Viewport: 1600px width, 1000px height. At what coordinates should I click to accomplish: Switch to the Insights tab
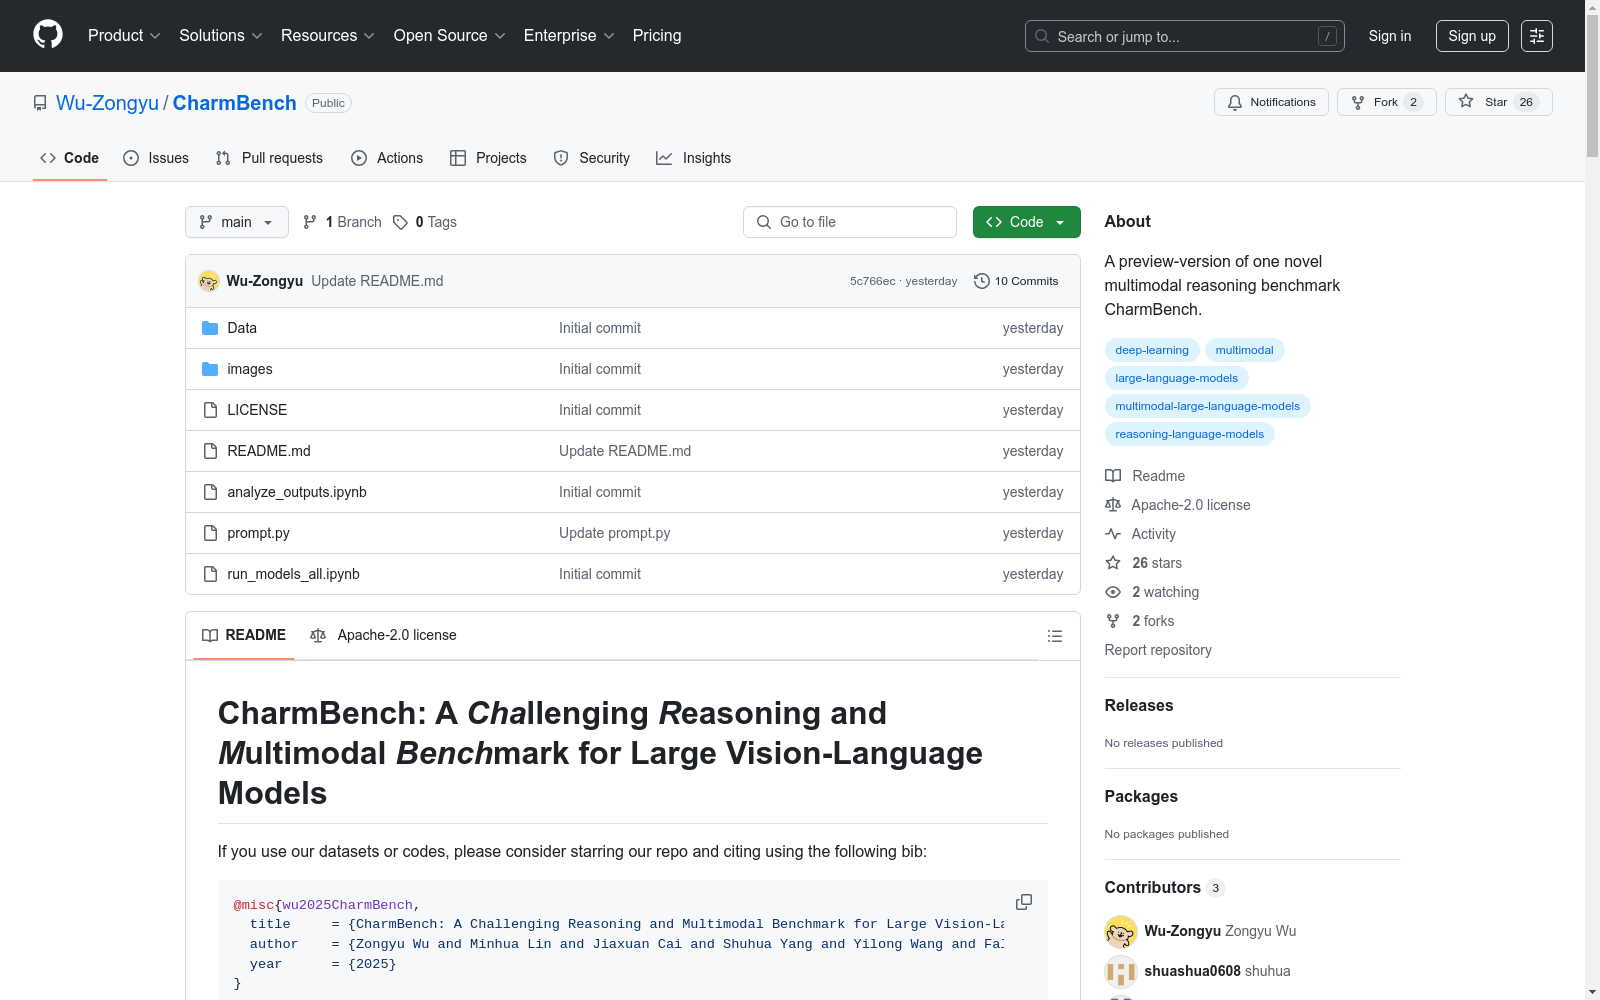(694, 158)
